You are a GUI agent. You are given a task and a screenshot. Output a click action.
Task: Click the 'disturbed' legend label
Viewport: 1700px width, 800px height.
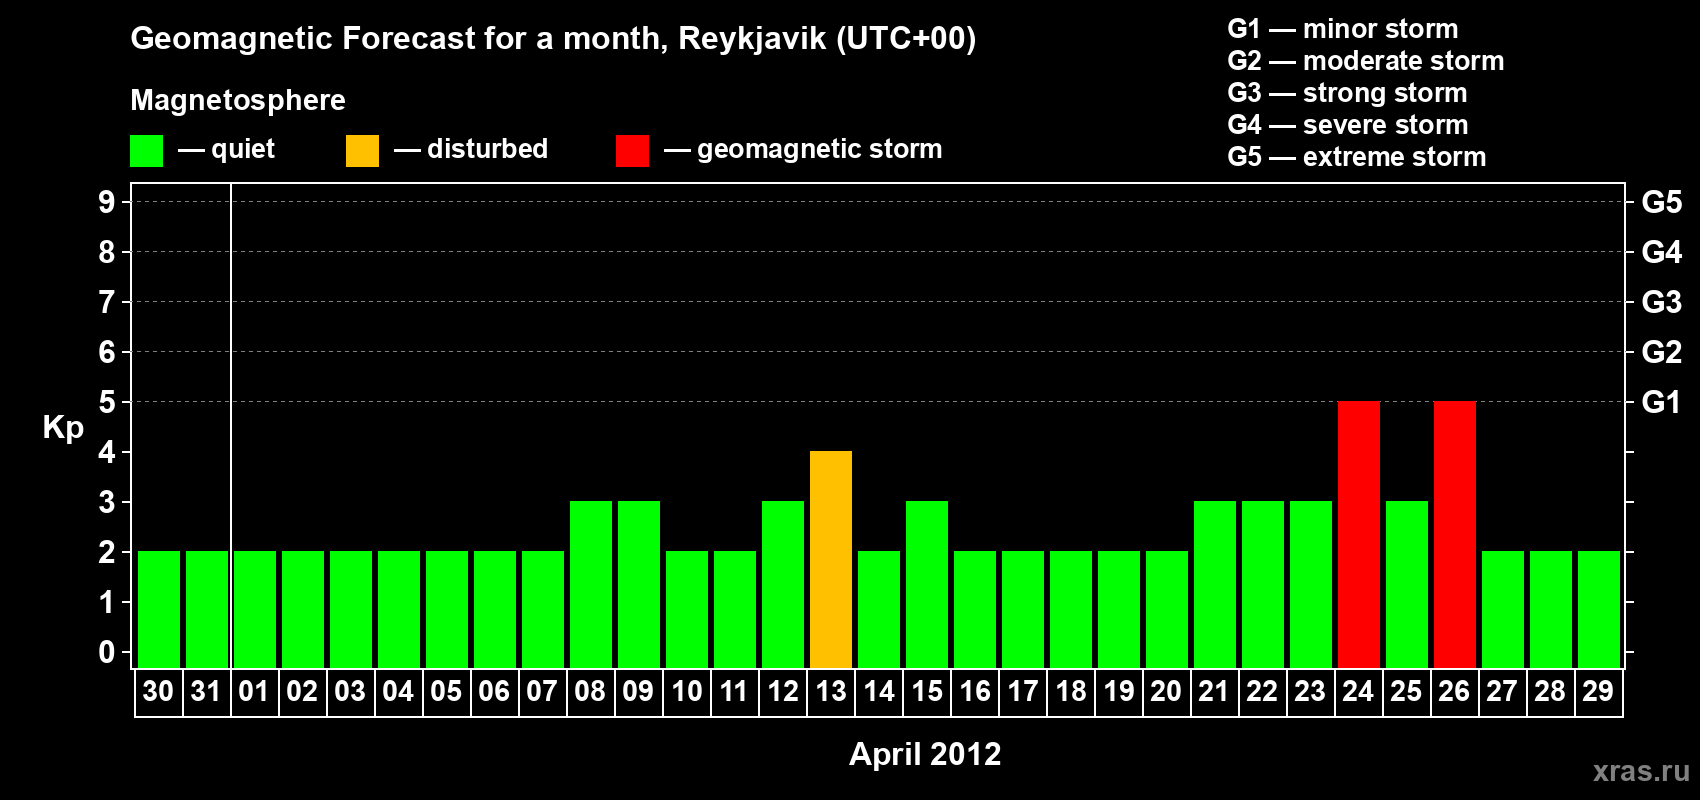487,149
